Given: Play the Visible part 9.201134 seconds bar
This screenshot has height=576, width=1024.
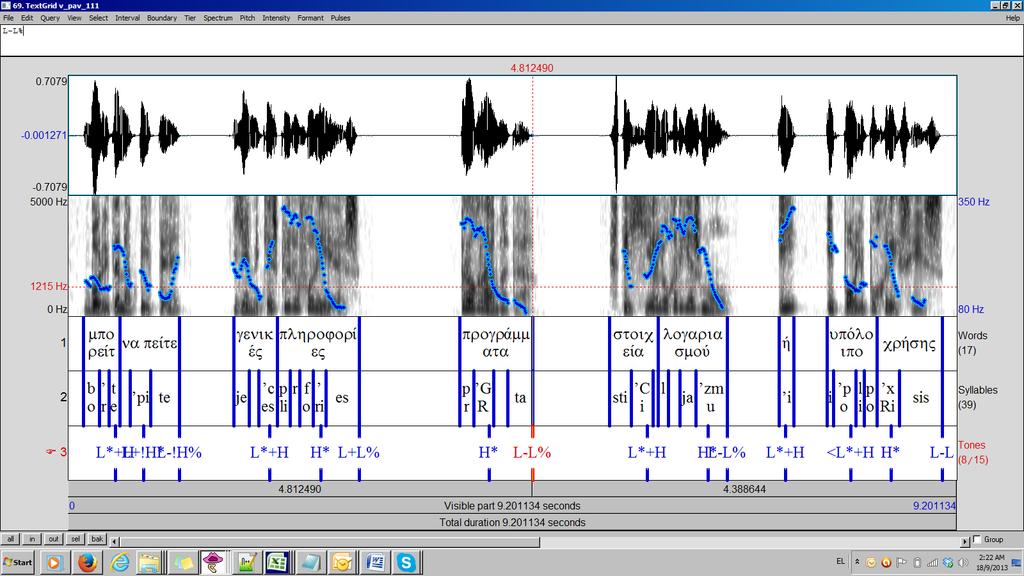Looking at the screenshot, I should (512, 505).
